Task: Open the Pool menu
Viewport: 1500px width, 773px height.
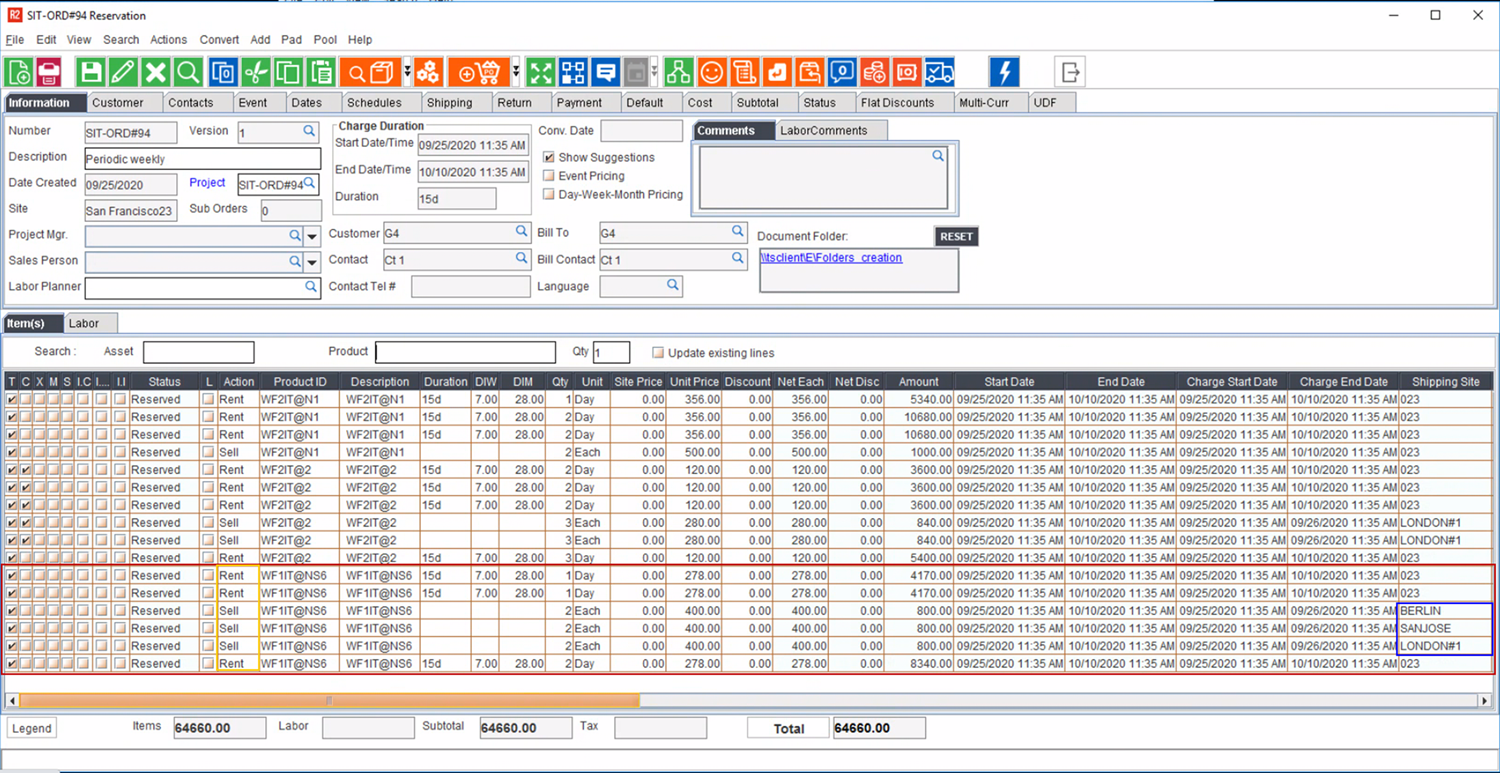Action: [x=324, y=39]
